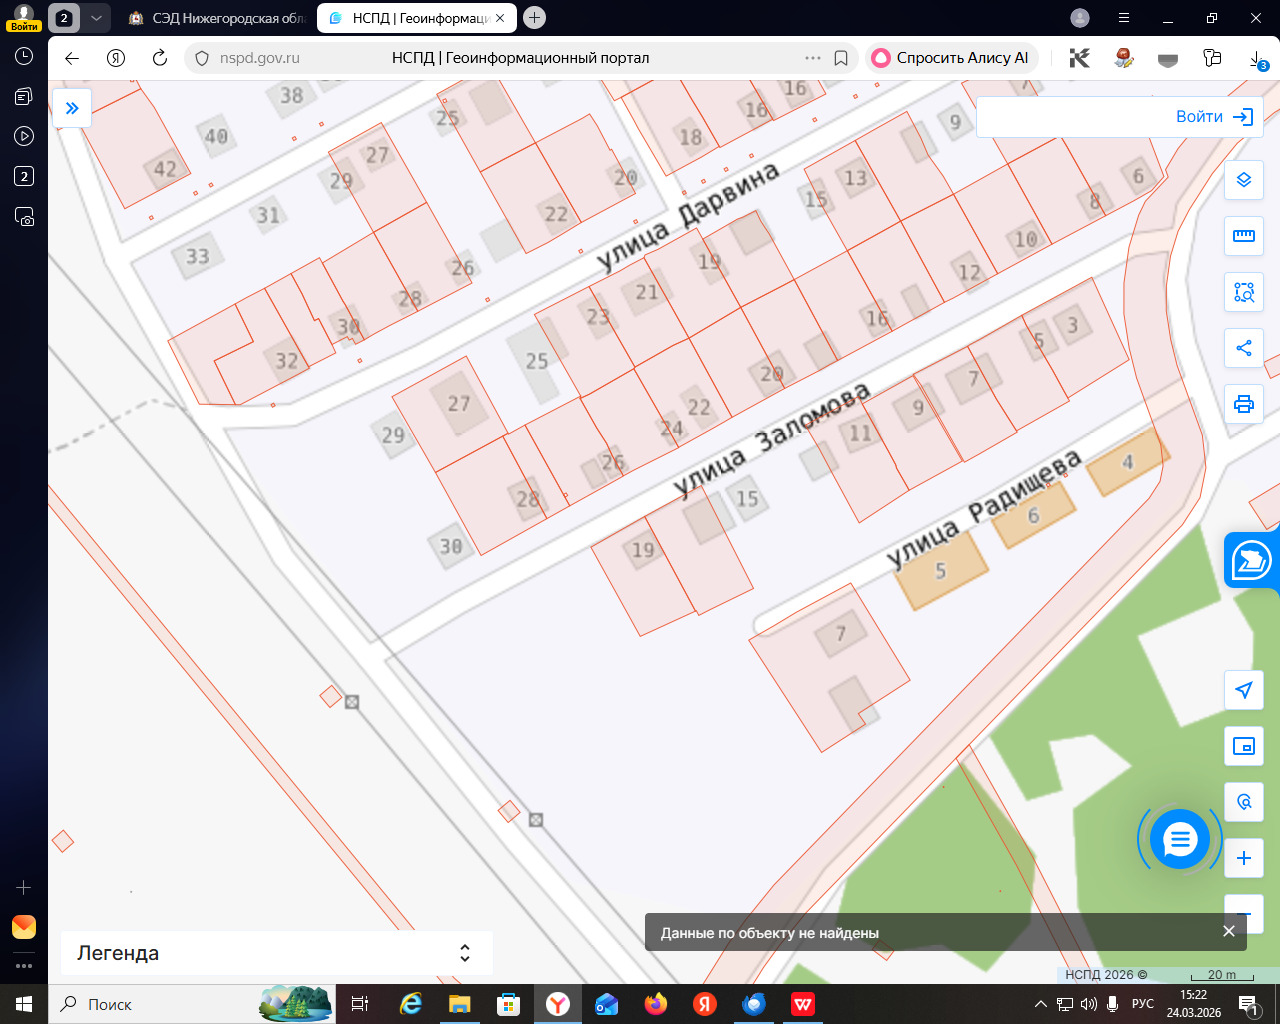The width and height of the screenshot is (1280, 1024).
Task: Locate my position on map
Action: pyautogui.click(x=1244, y=690)
